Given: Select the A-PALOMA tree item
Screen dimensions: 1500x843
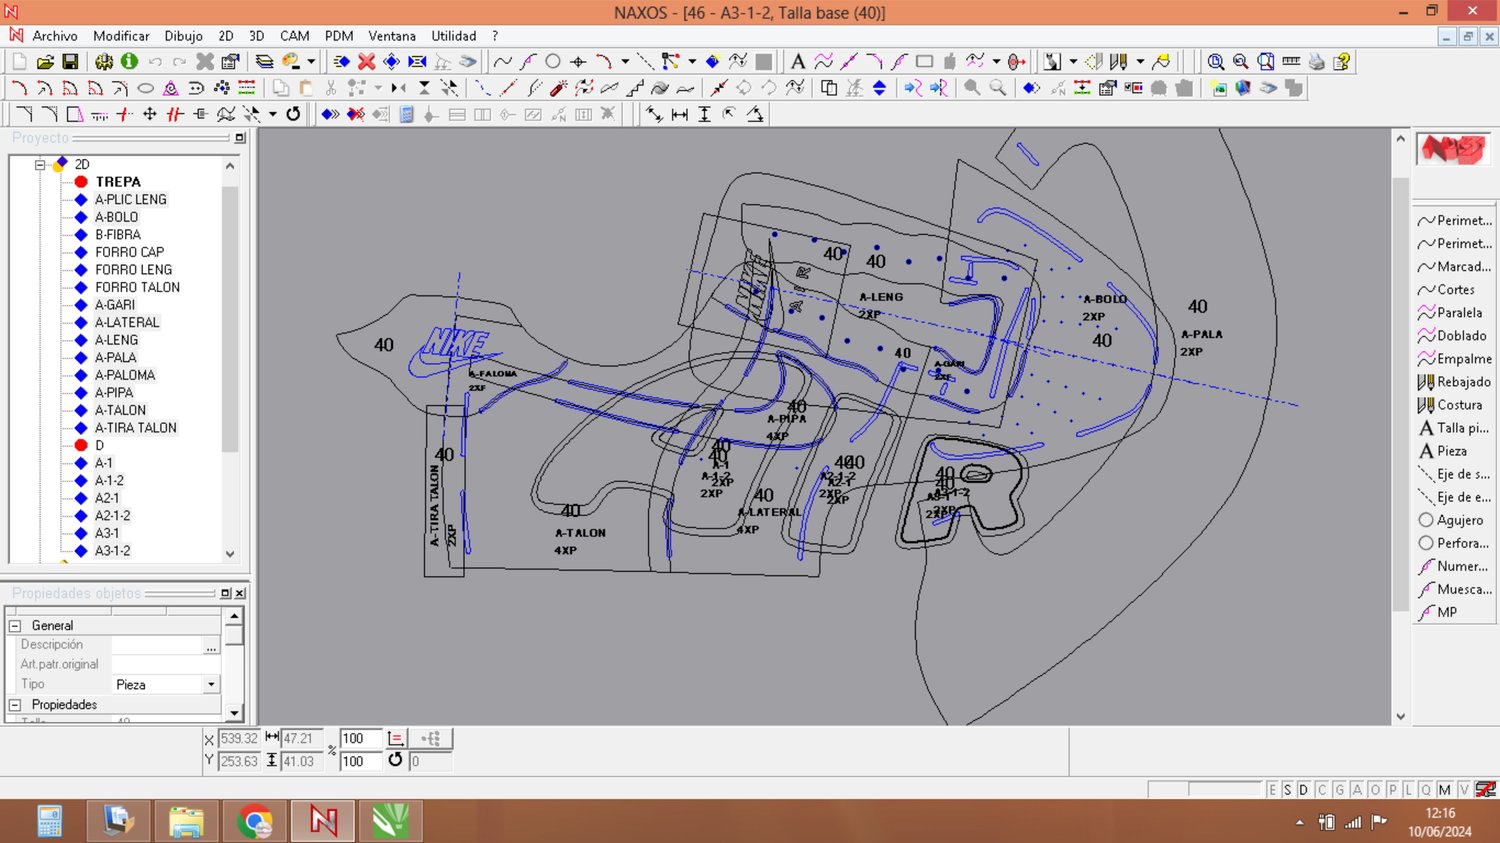Looking at the screenshot, I should coord(125,375).
